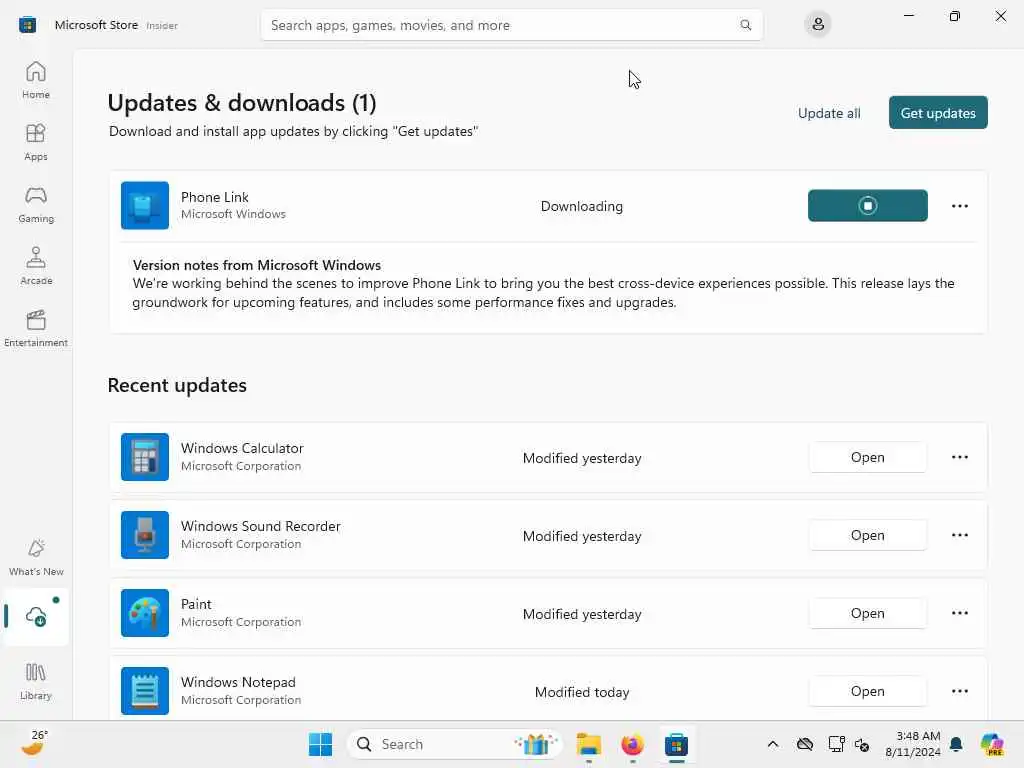
Task: Click the Recent updates heading
Action: coord(177,385)
